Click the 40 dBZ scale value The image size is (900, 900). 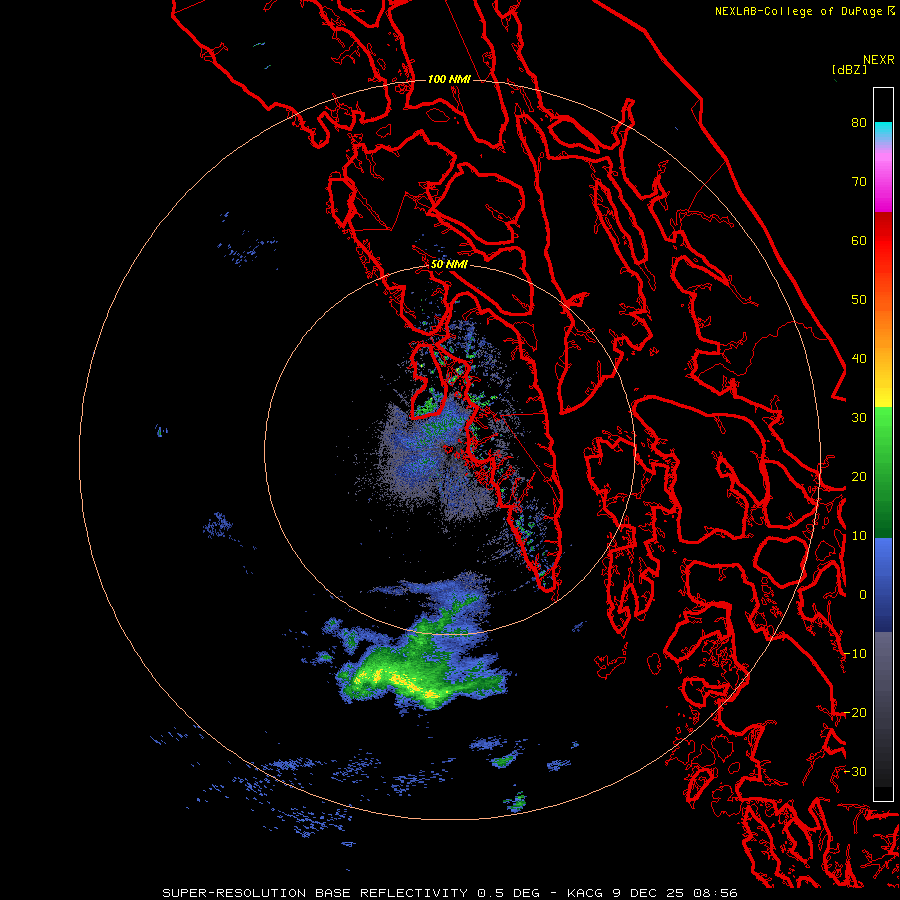point(859,359)
